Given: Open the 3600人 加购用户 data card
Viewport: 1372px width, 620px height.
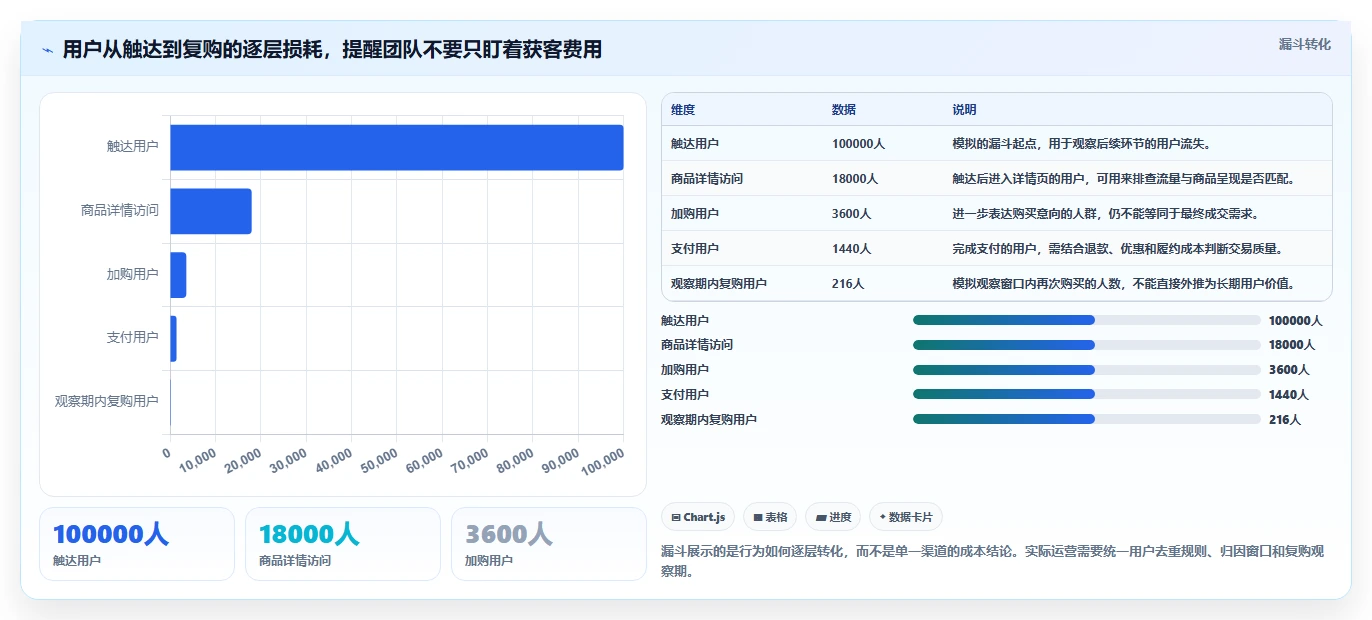Looking at the screenshot, I should (549, 544).
